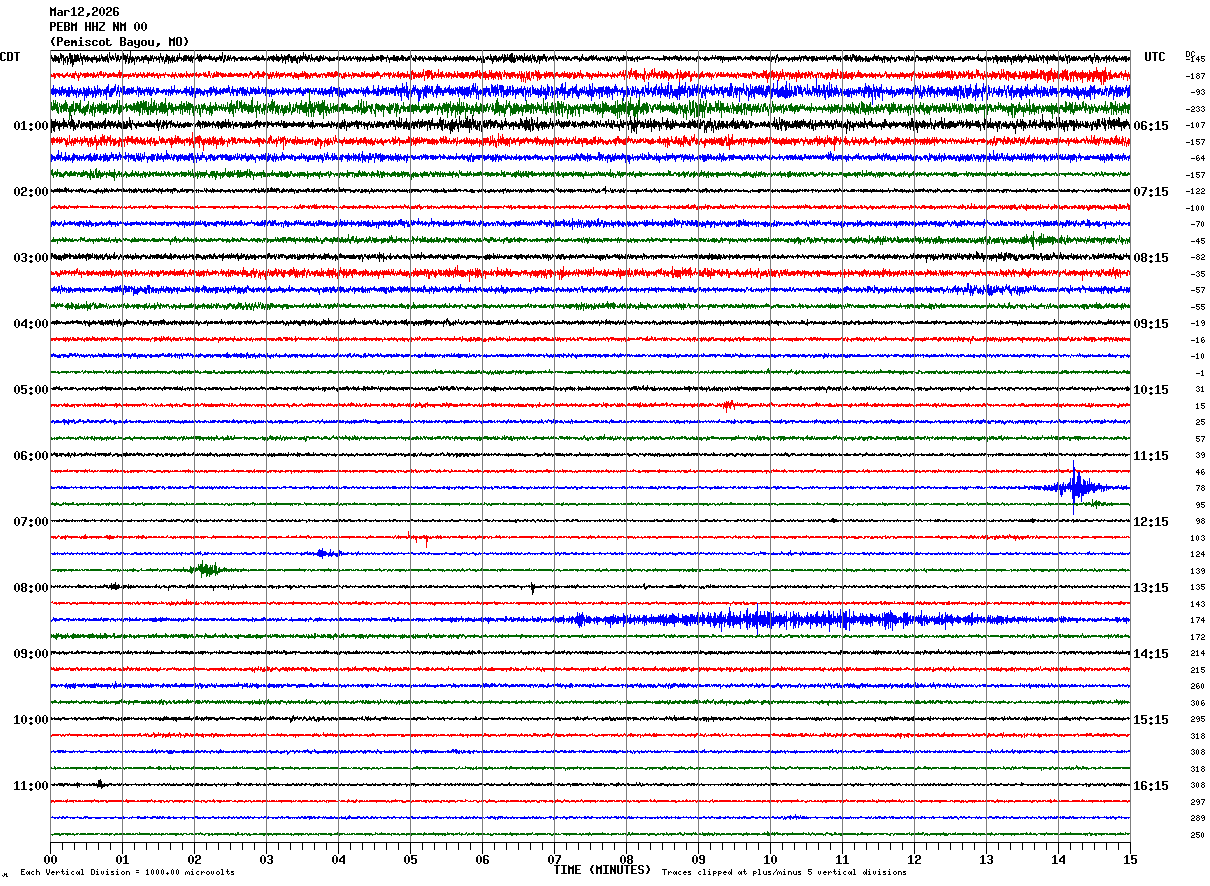Viewport: 1210px width, 886px height.
Task: Click the x-axis tick label 08
Action: tap(626, 860)
